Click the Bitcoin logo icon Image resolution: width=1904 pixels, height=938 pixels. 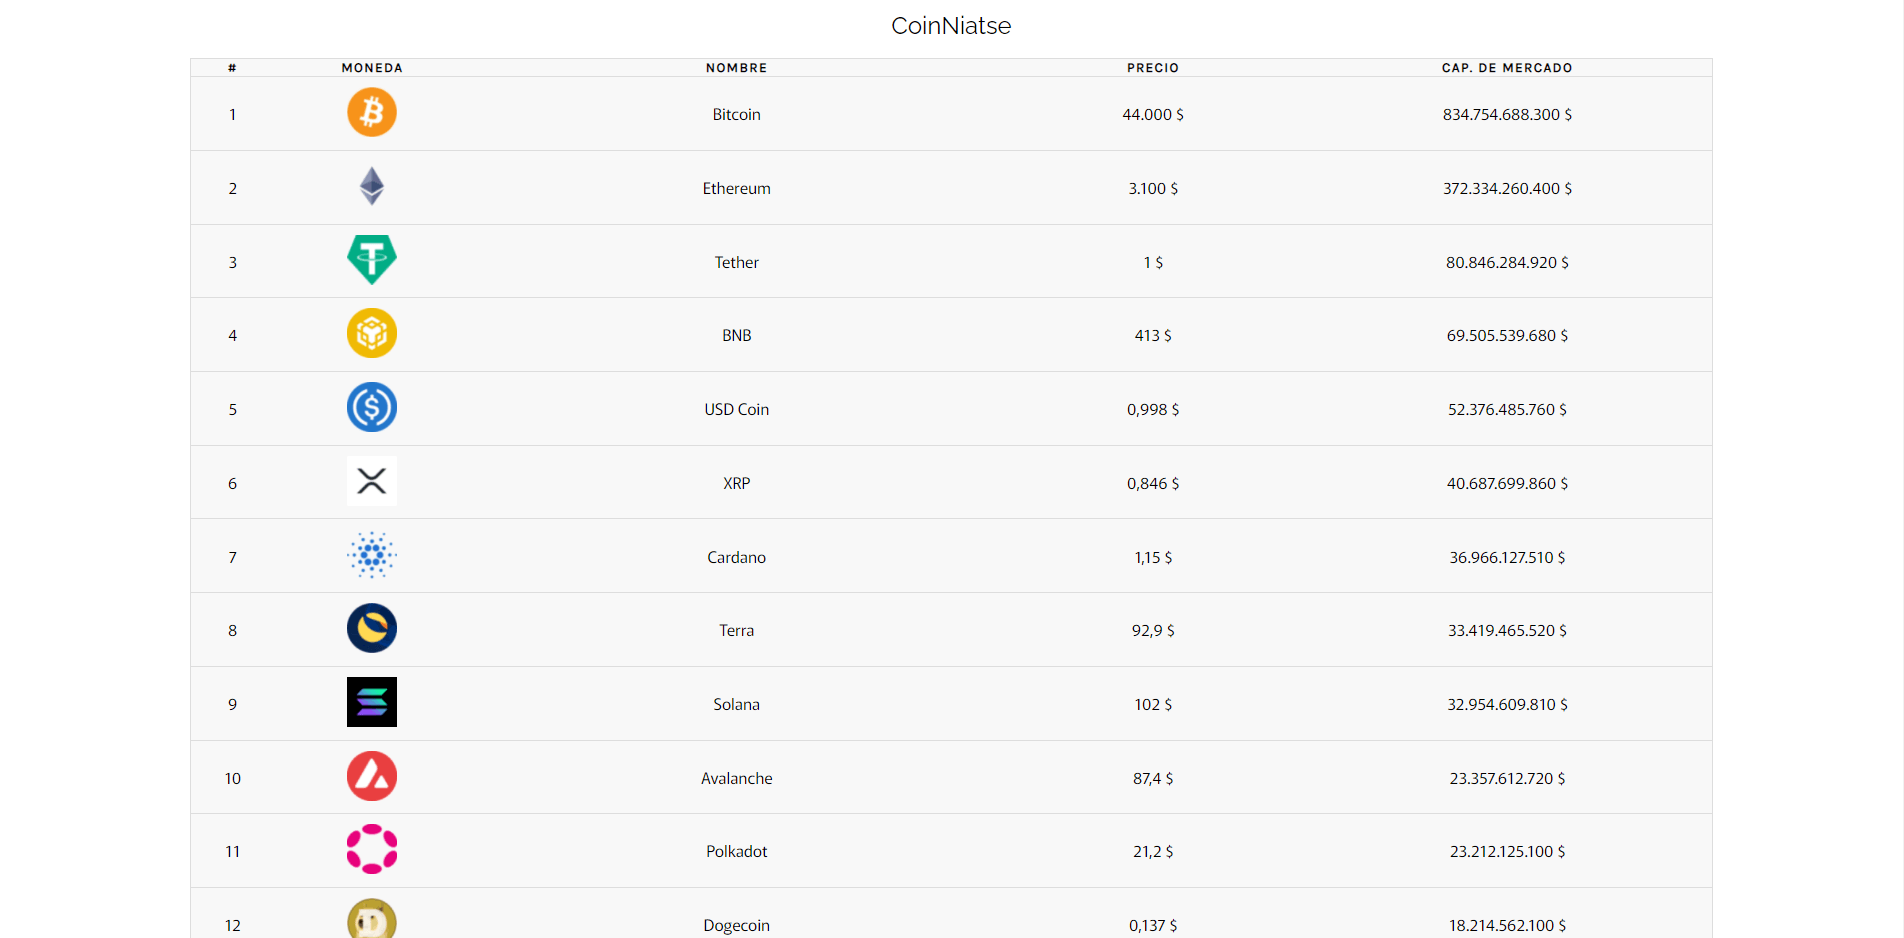[372, 112]
